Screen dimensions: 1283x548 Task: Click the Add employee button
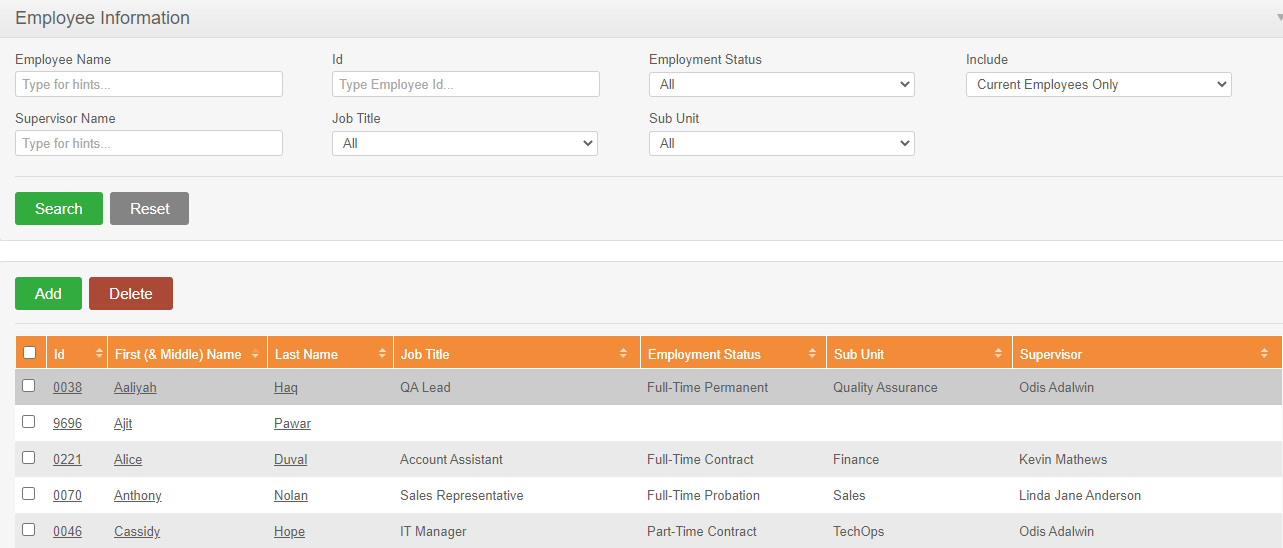pos(48,294)
